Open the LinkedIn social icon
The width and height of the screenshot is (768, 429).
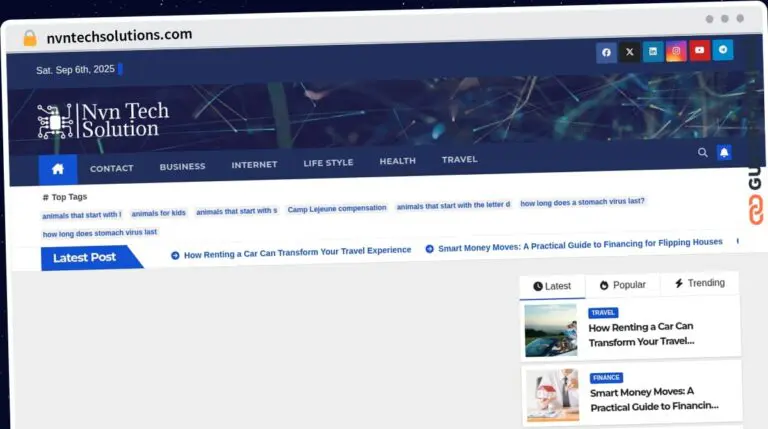click(653, 51)
